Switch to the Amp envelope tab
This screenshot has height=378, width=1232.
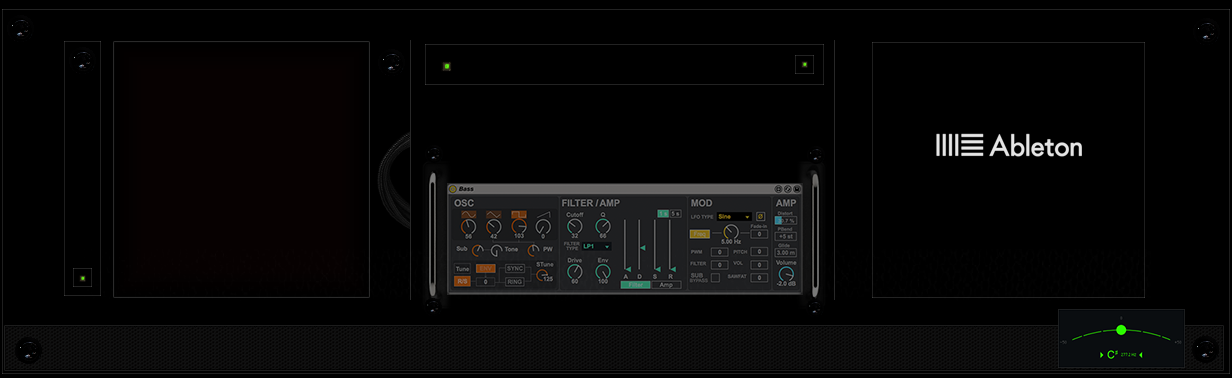tap(666, 285)
